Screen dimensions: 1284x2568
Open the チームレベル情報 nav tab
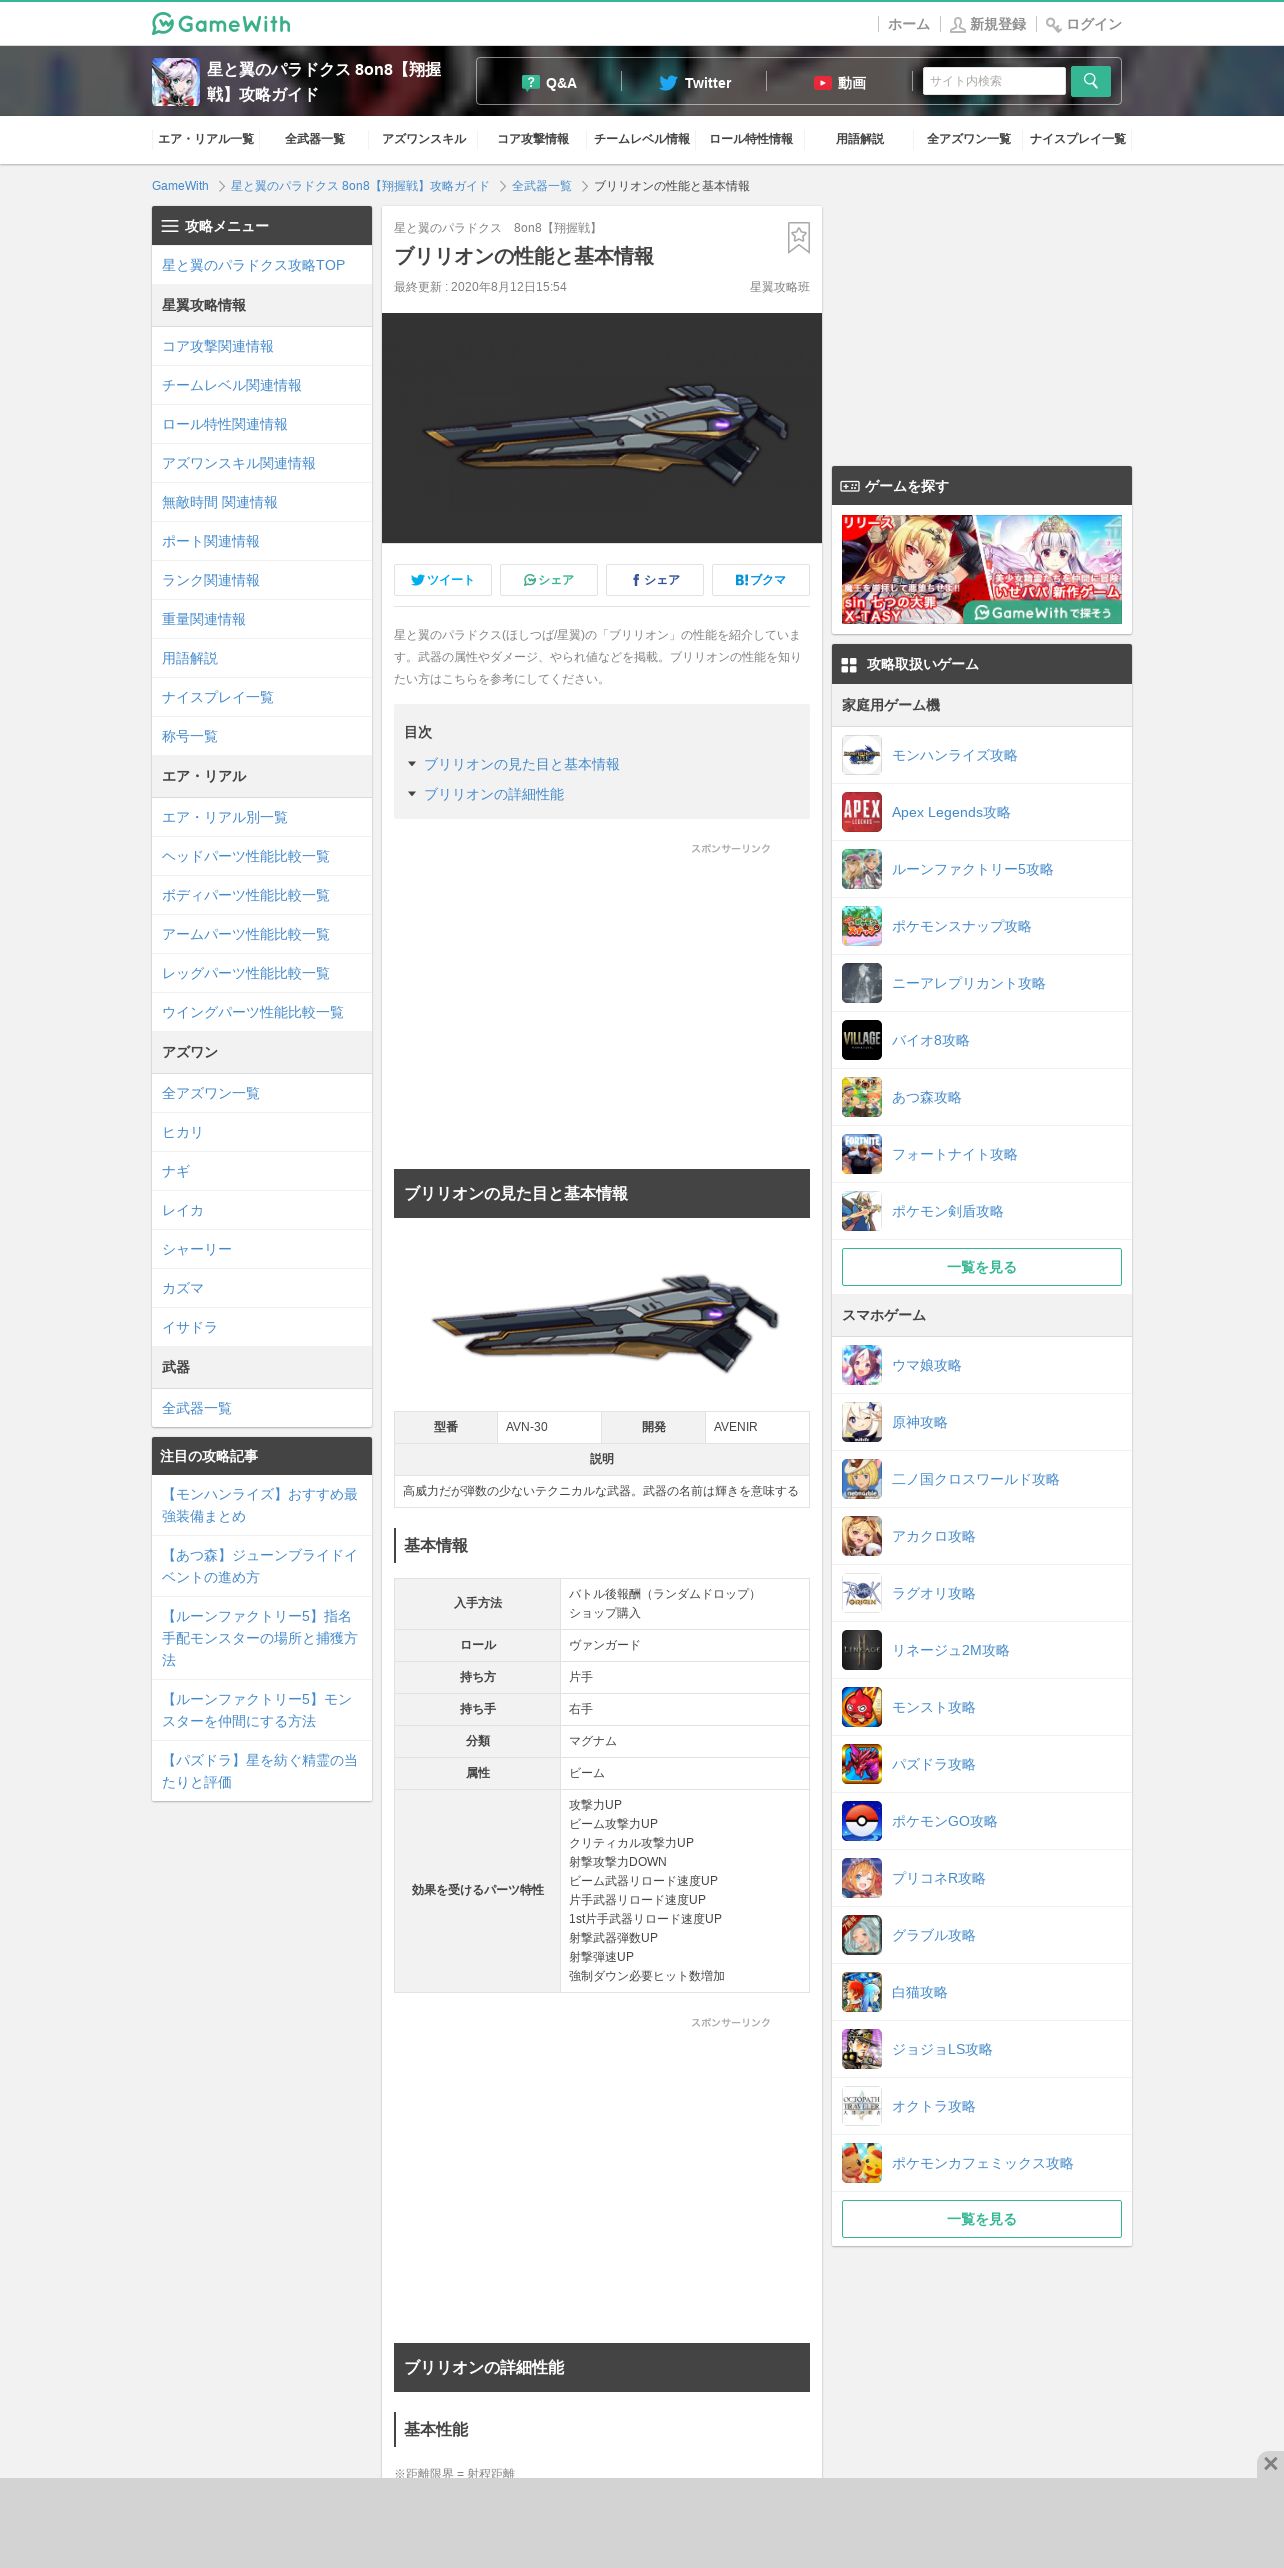pos(642,139)
